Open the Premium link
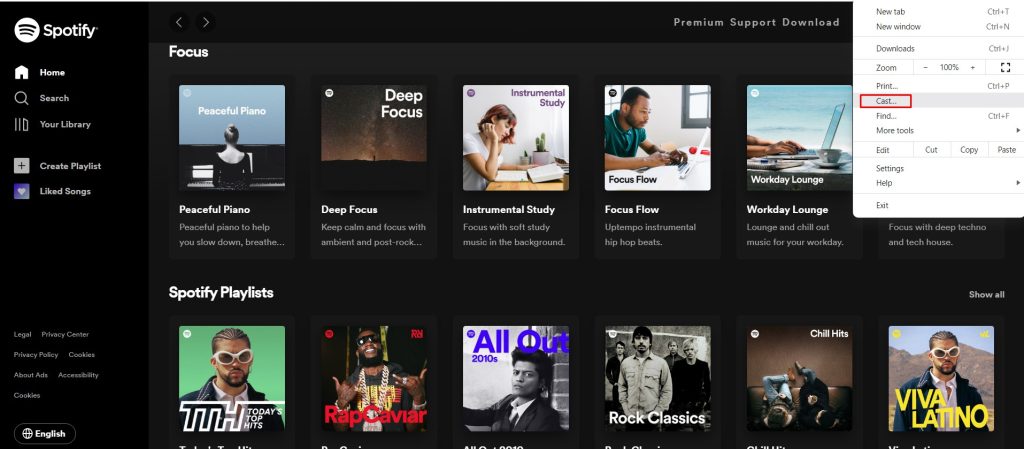1024x449 pixels. point(699,22)
